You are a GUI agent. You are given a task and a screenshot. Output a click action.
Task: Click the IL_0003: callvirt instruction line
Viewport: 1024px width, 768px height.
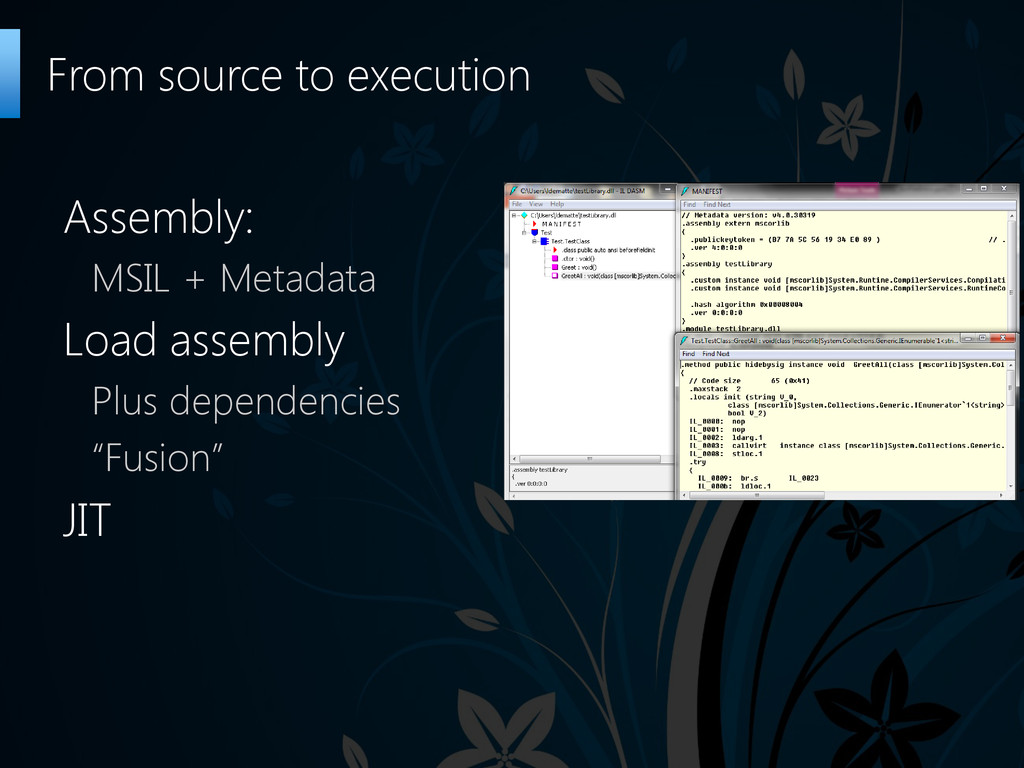846,445
